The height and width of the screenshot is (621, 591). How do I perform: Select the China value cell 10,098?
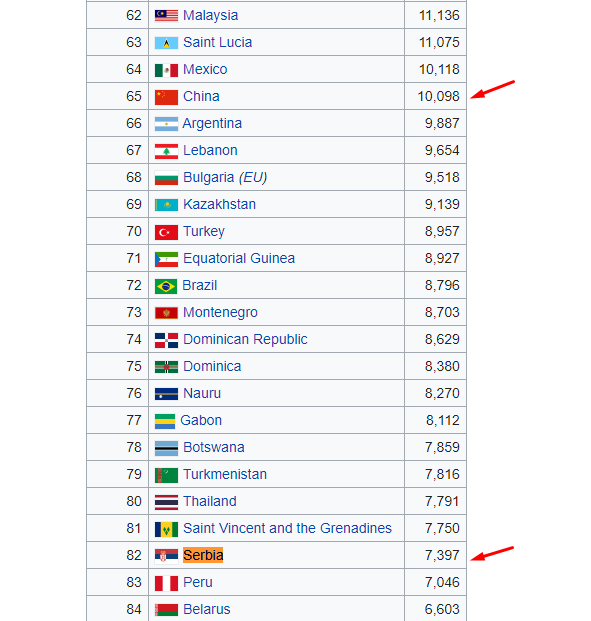[435, 96]
